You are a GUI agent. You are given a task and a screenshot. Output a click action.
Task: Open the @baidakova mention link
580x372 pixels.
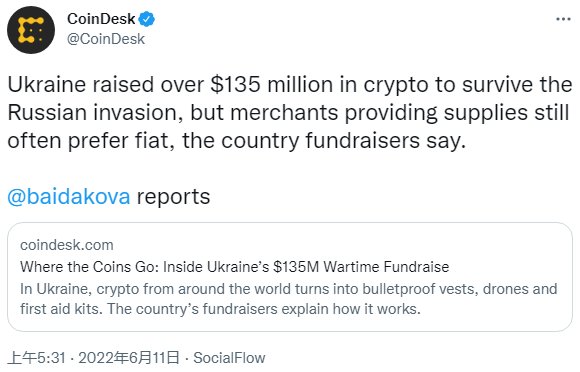[x=69, y=196]
